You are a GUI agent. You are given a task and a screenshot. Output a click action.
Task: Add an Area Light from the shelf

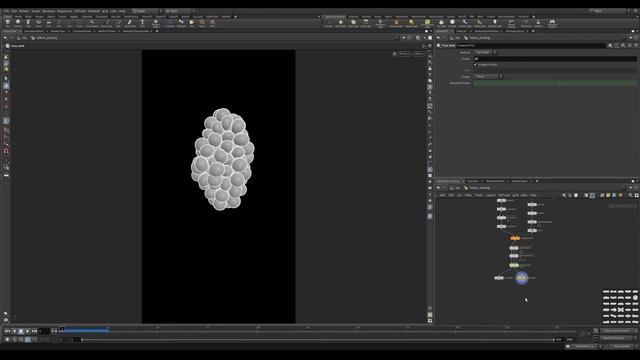pos(366,23)
